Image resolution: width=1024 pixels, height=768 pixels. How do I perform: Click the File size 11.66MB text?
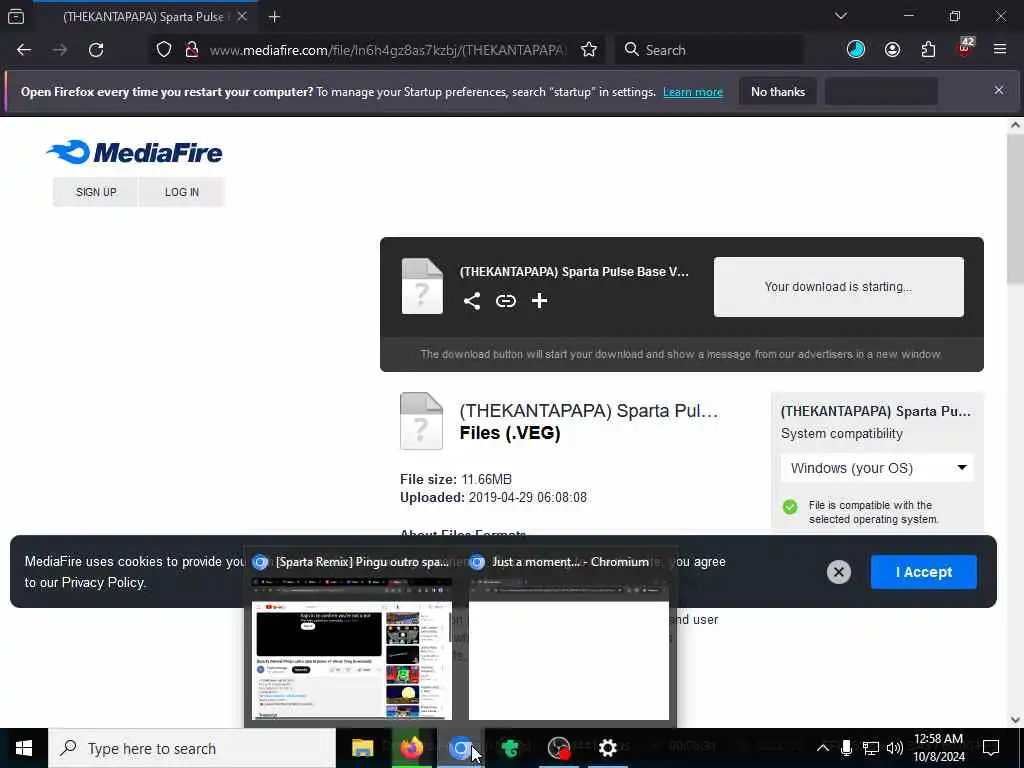point(456,479)
